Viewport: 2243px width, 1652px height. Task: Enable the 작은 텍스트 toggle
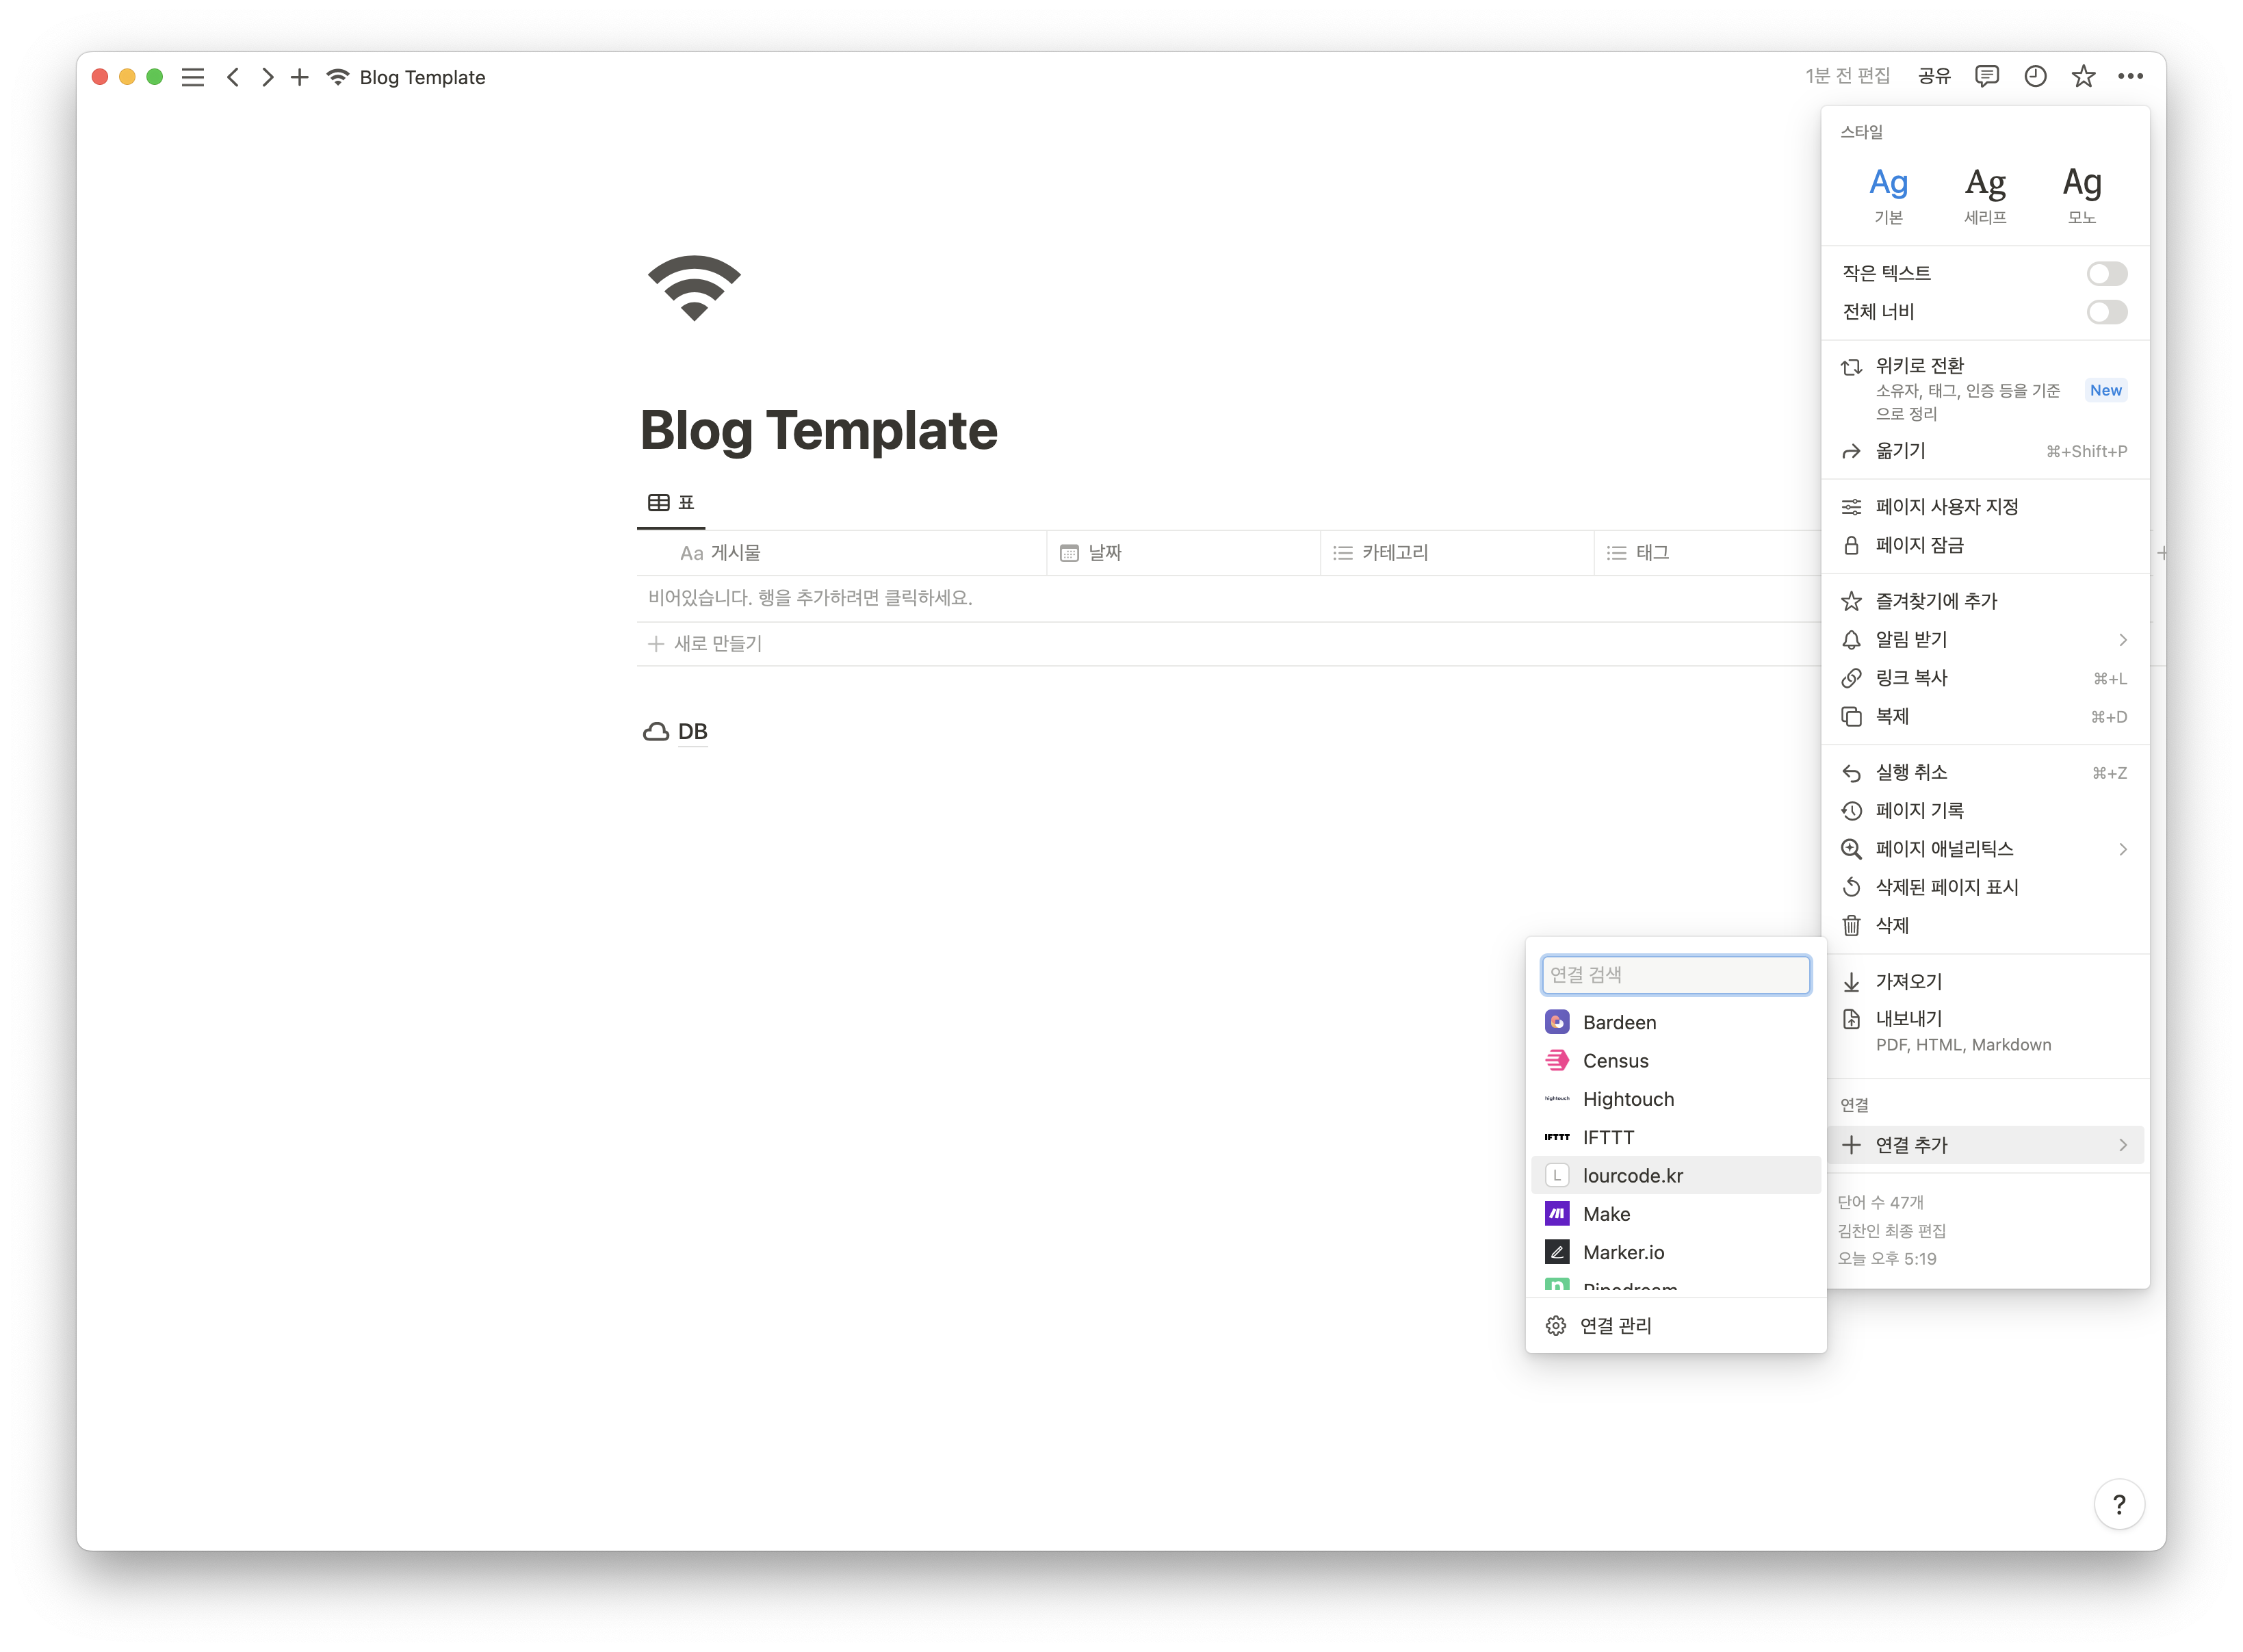[x=2106, y=273]
